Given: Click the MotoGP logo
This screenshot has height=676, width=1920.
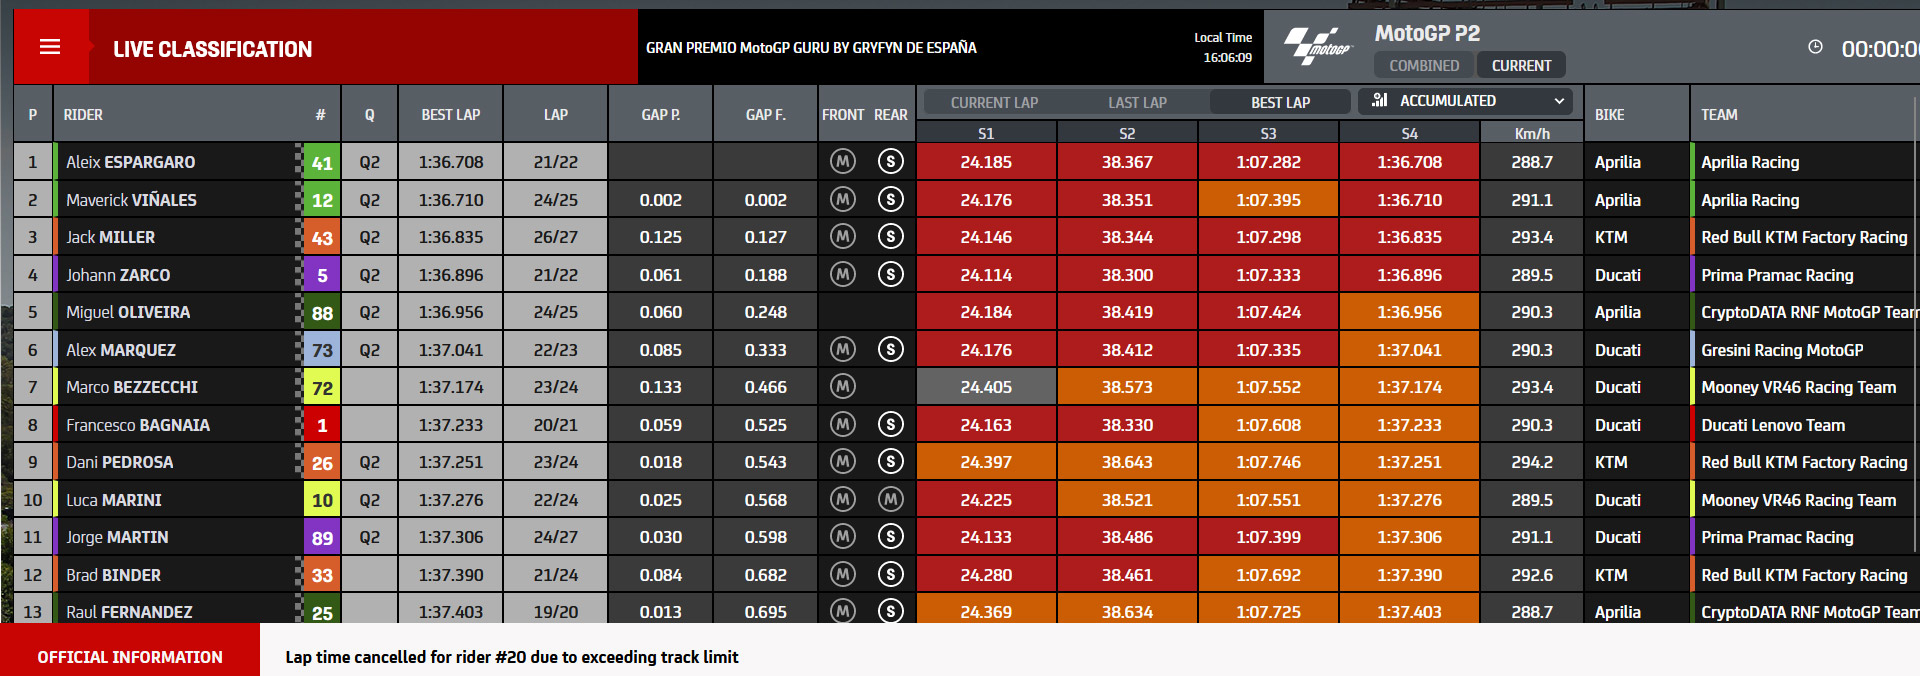Looking at the screenshot, I should tap(1318, 47).
